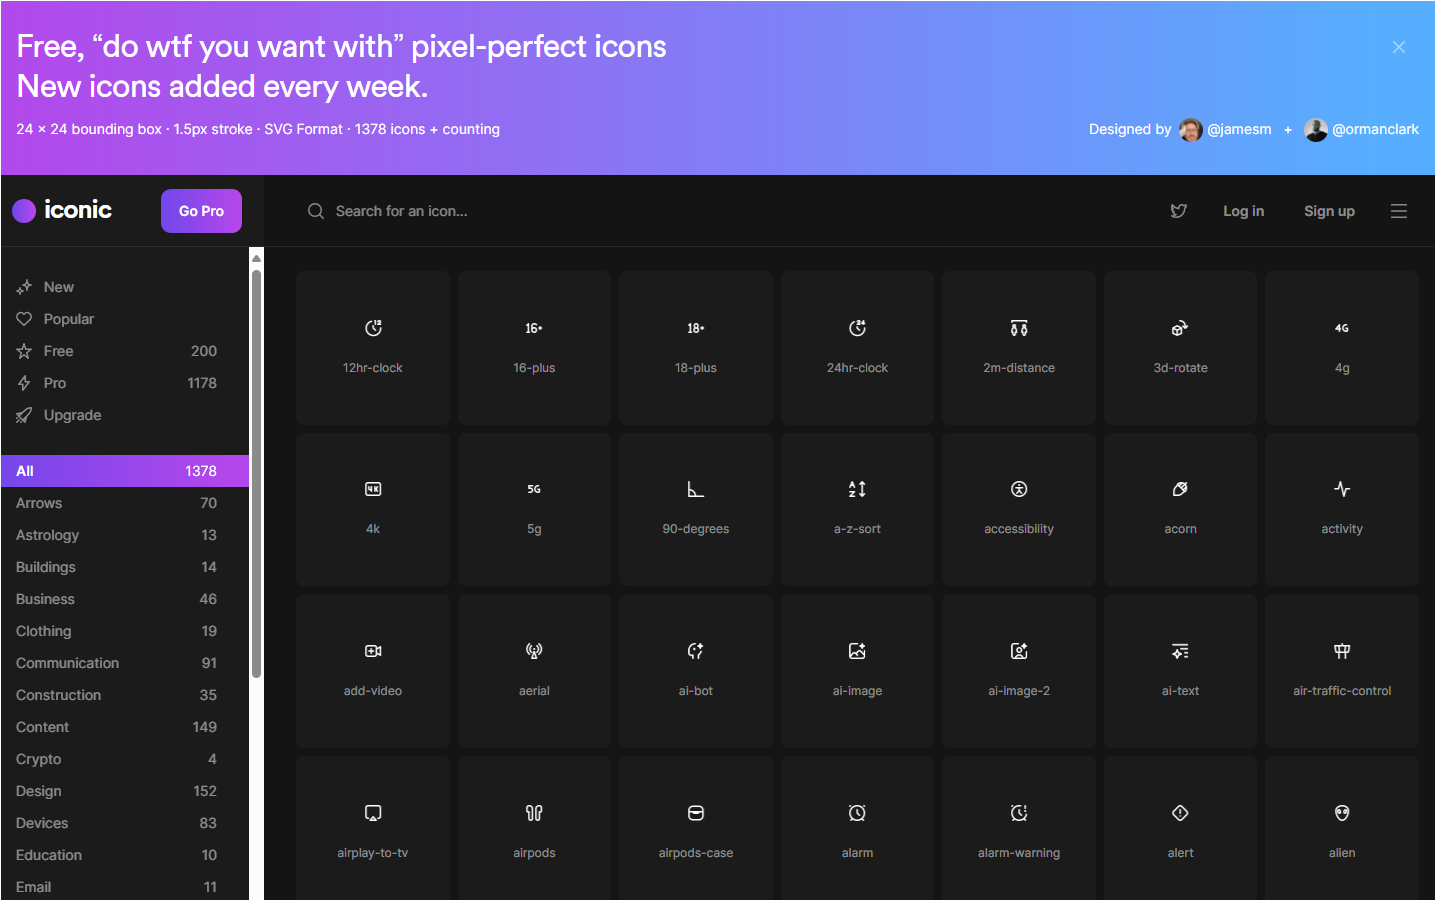Screen dimensions: 1436x901
Task: Dismiss the promo banner with X
Action: (x=1398, y=47)
